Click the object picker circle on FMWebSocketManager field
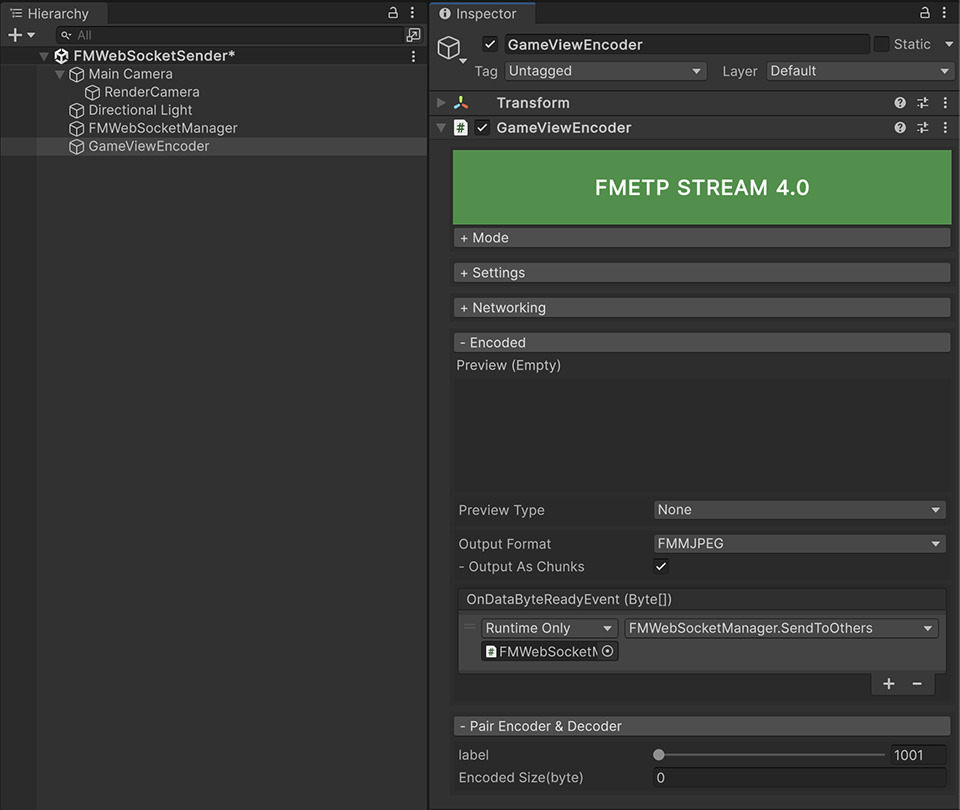Viewport: 960px width, 810px height. tap(607, 651)
